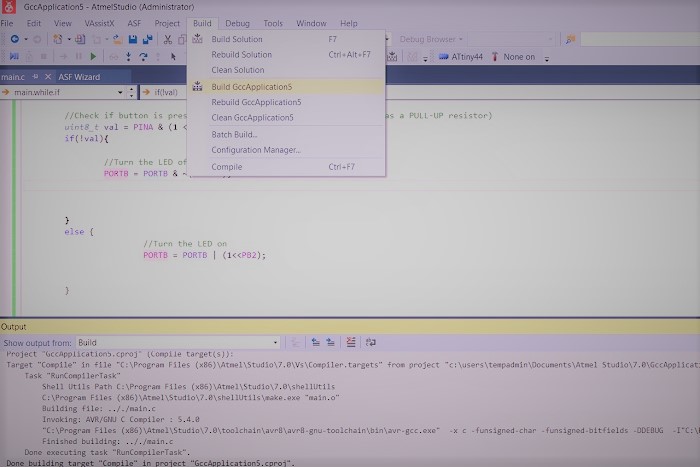This screenshot has width=700, height=467.
Task: Click the line 'PORTB = PORTB | (1<<PB2);'
Action: click(204, 255)
